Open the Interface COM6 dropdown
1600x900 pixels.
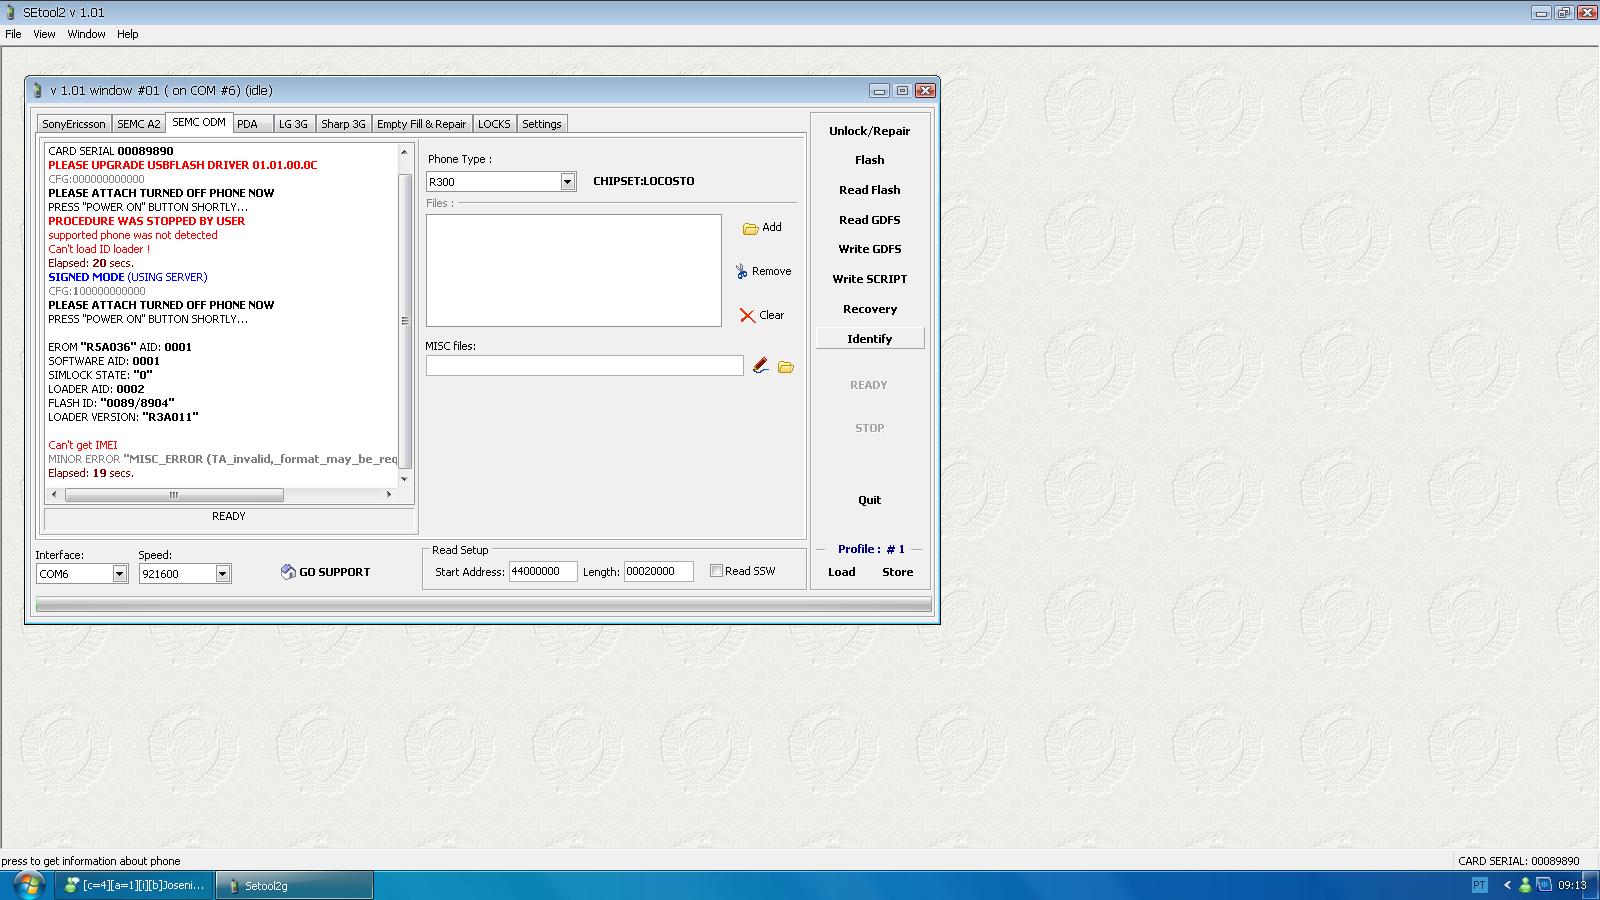click(120, 573)
